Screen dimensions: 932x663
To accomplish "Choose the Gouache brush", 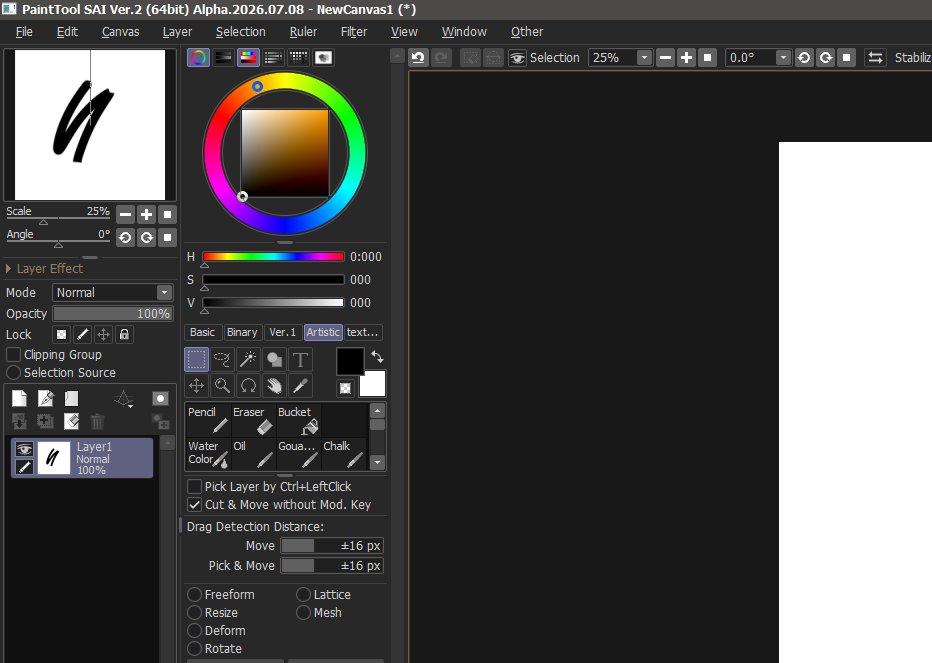I will pos(298,454).
